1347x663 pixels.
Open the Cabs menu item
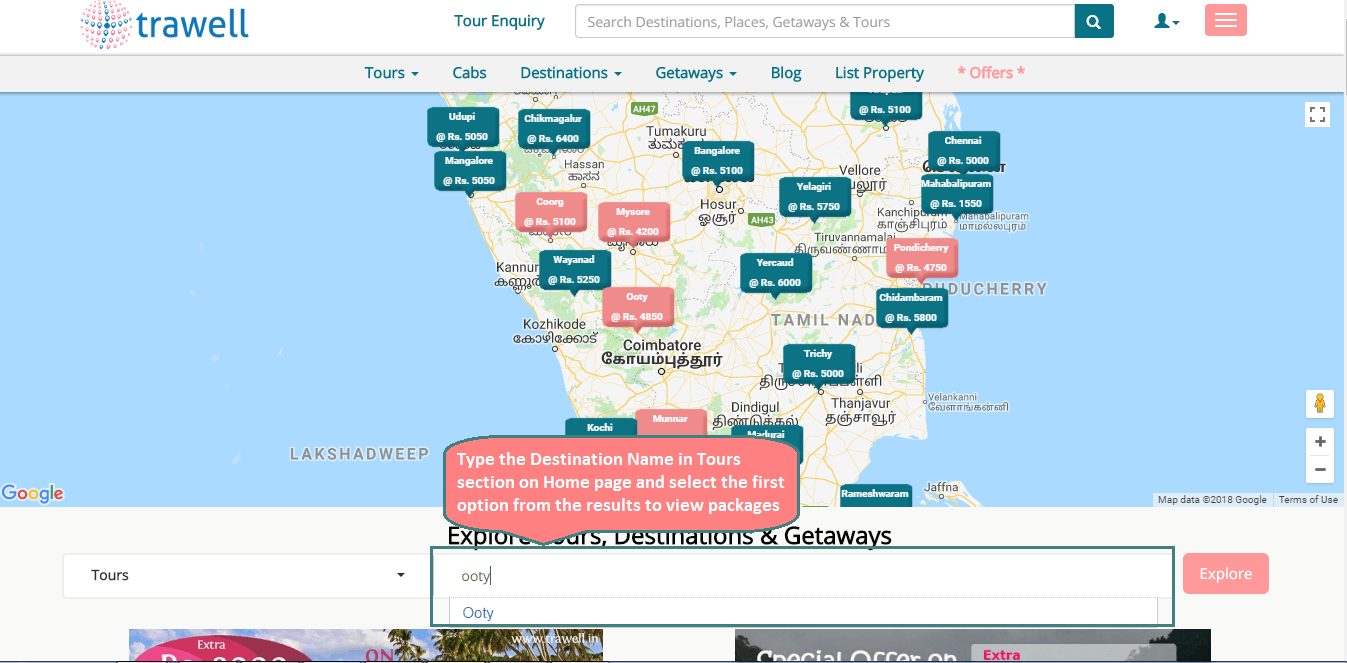[x=469, y=72]
